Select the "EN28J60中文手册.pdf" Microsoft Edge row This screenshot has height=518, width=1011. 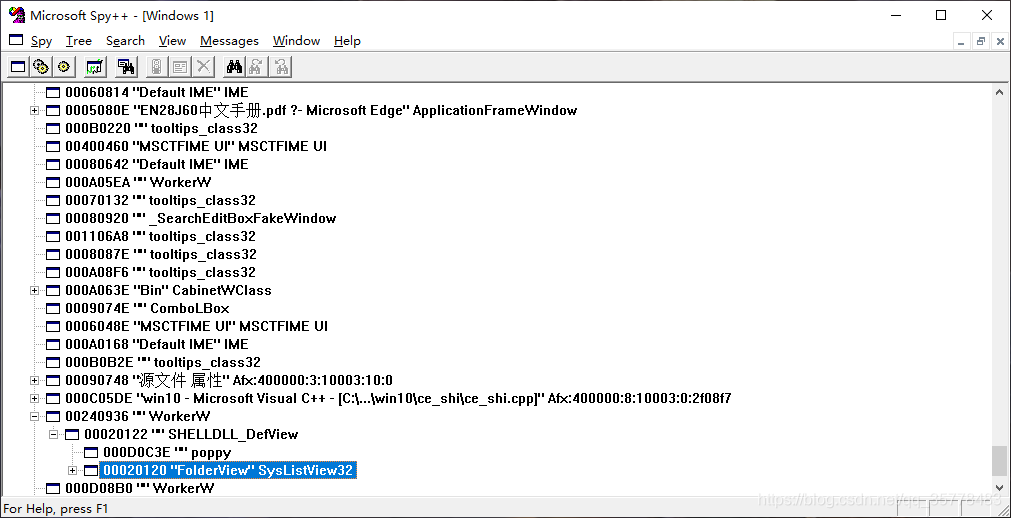[321, 110]
